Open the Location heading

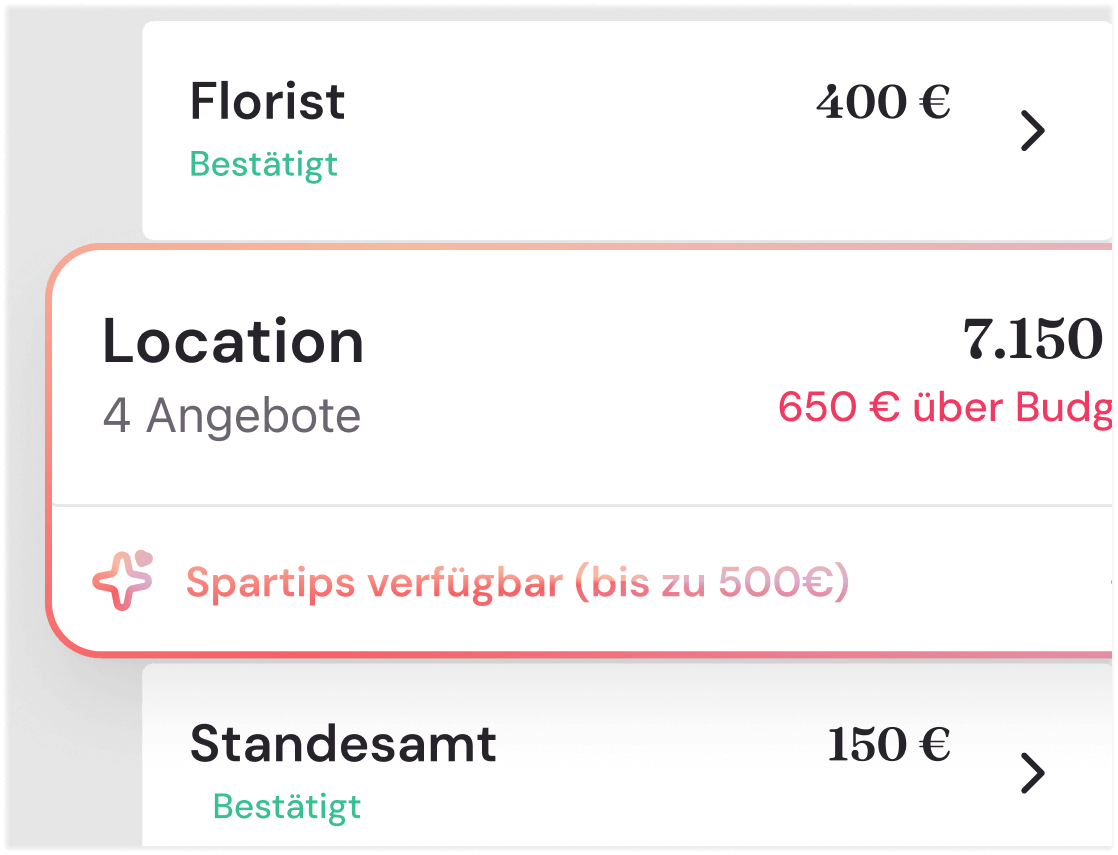(x=233, y=341)
